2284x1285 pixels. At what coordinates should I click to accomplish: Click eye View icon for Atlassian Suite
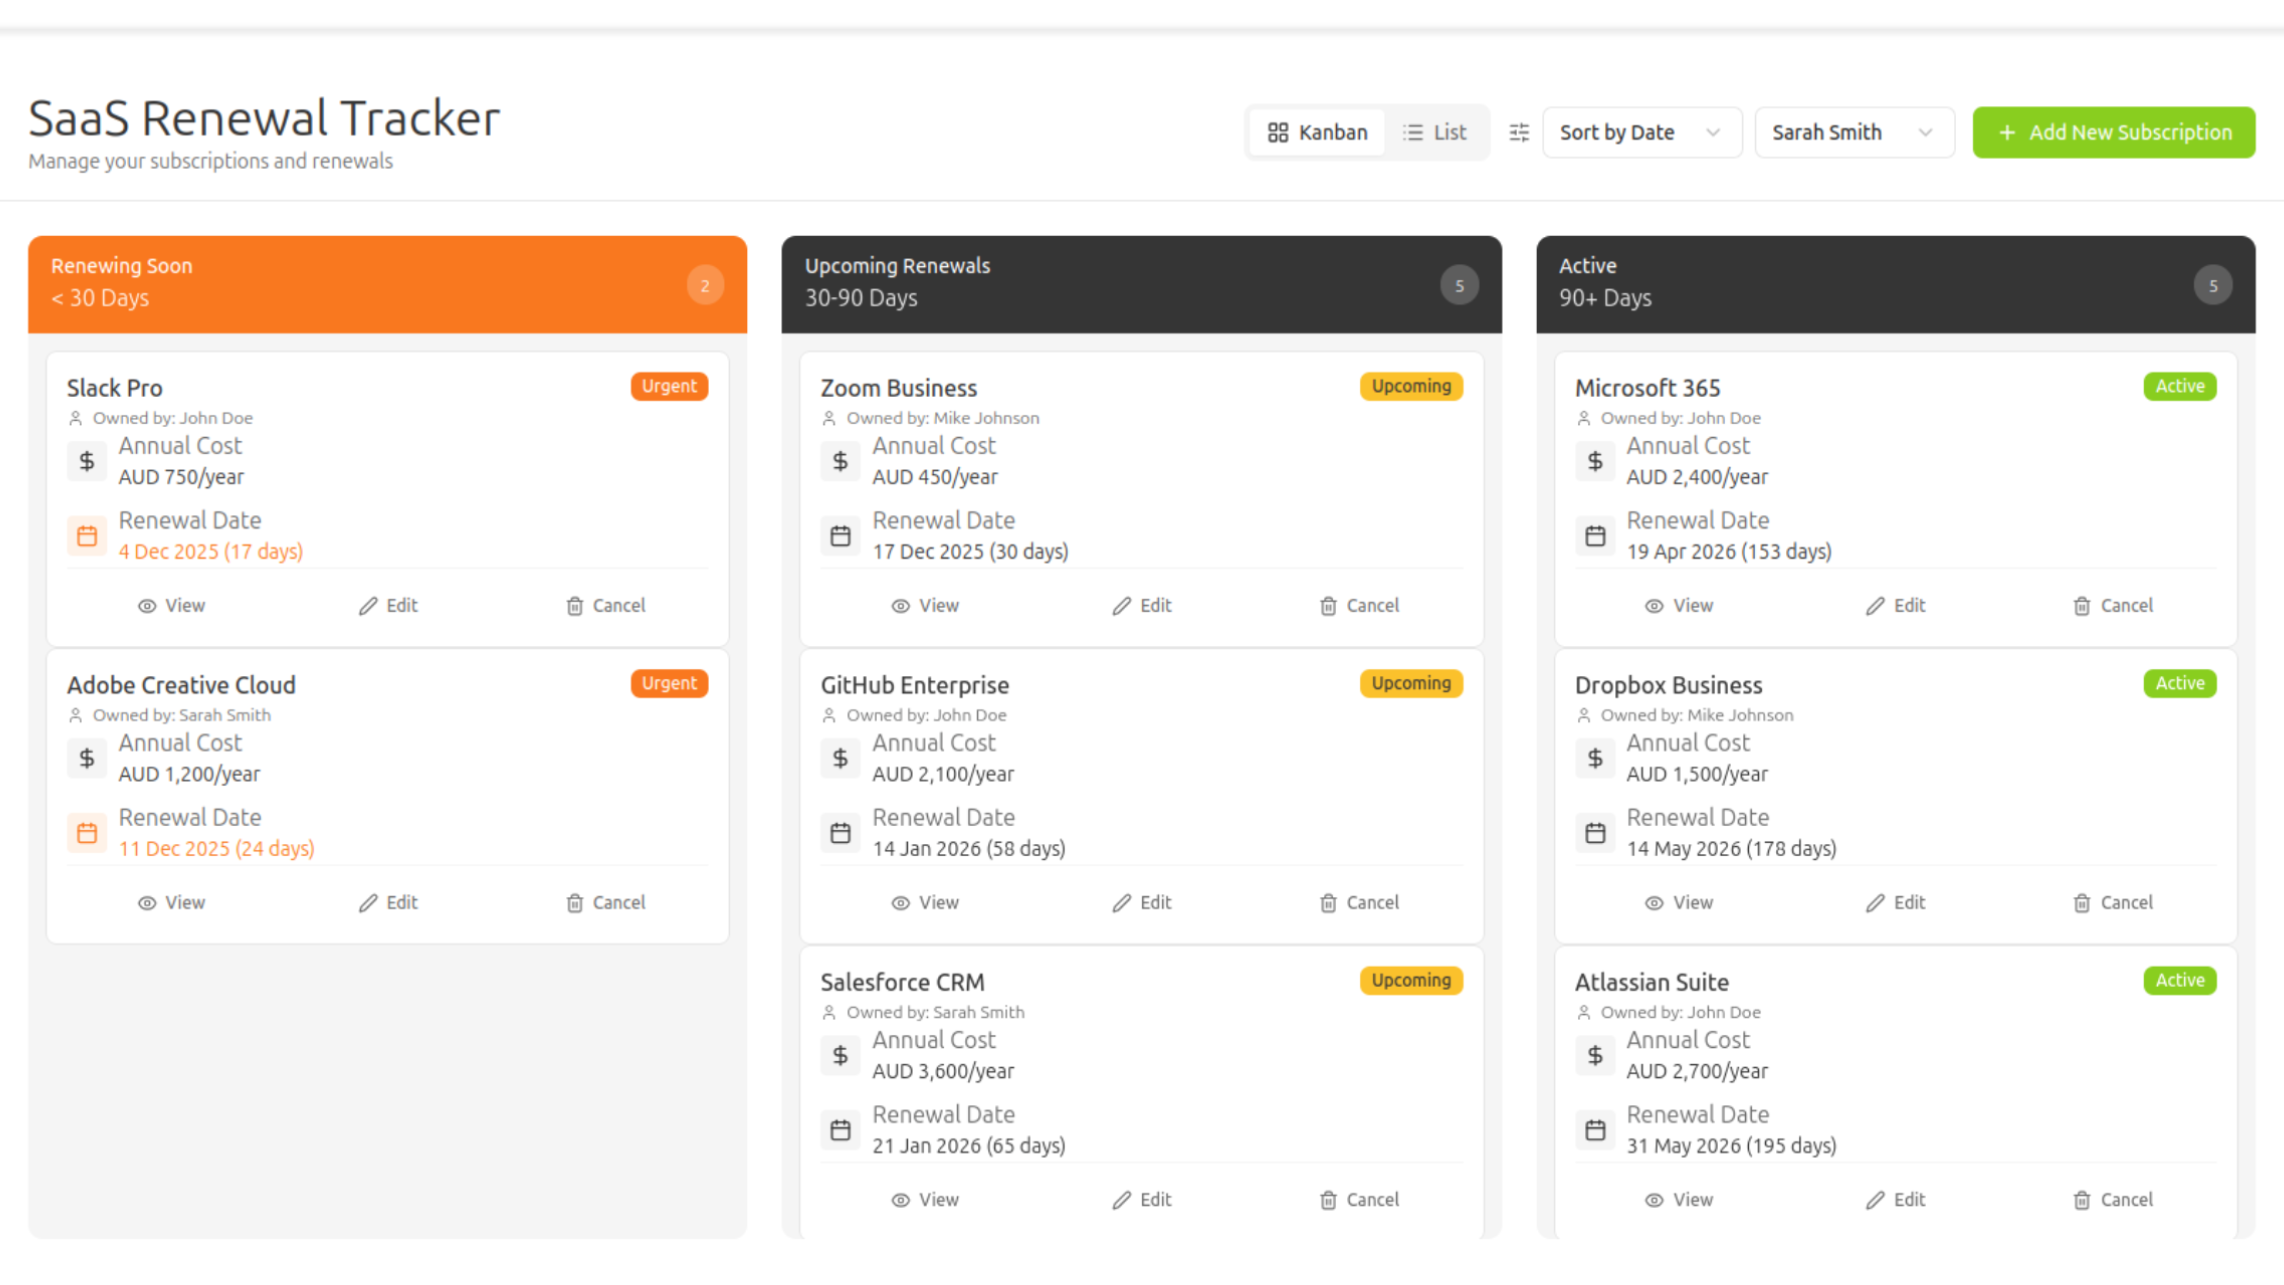coord(1654,1200)
